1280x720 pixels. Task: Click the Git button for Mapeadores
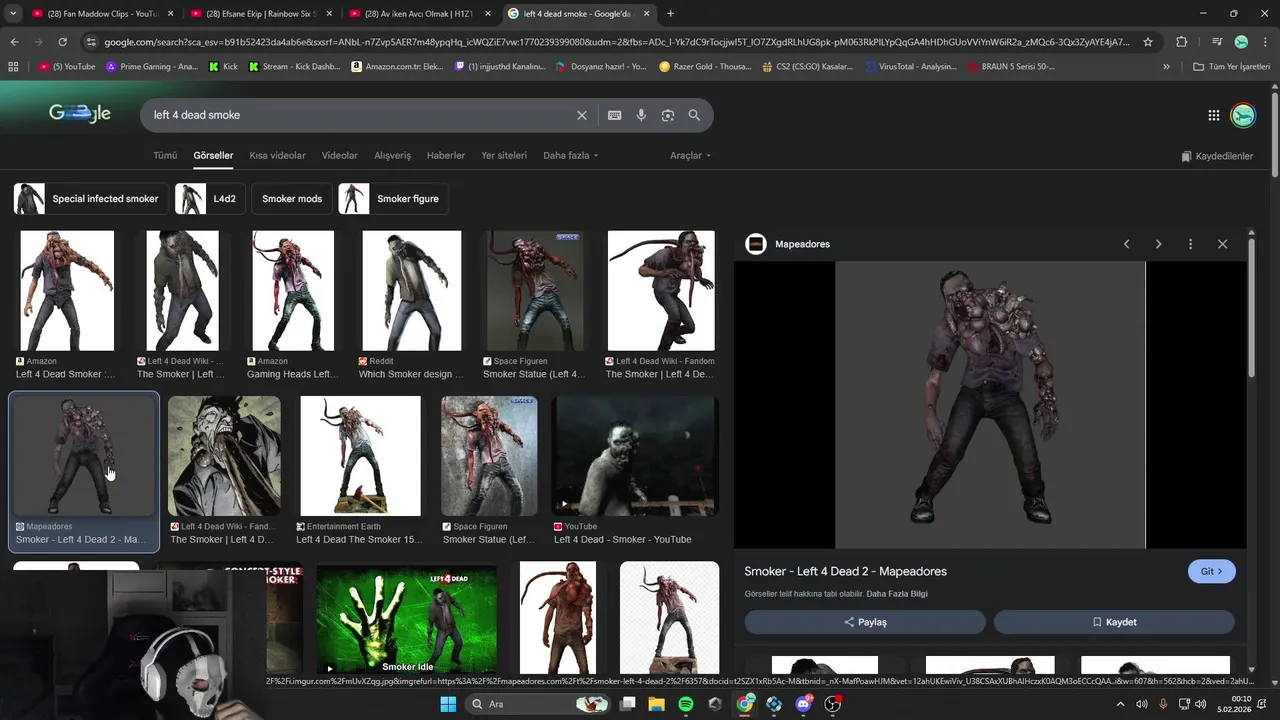click(x=1212, y=572)
